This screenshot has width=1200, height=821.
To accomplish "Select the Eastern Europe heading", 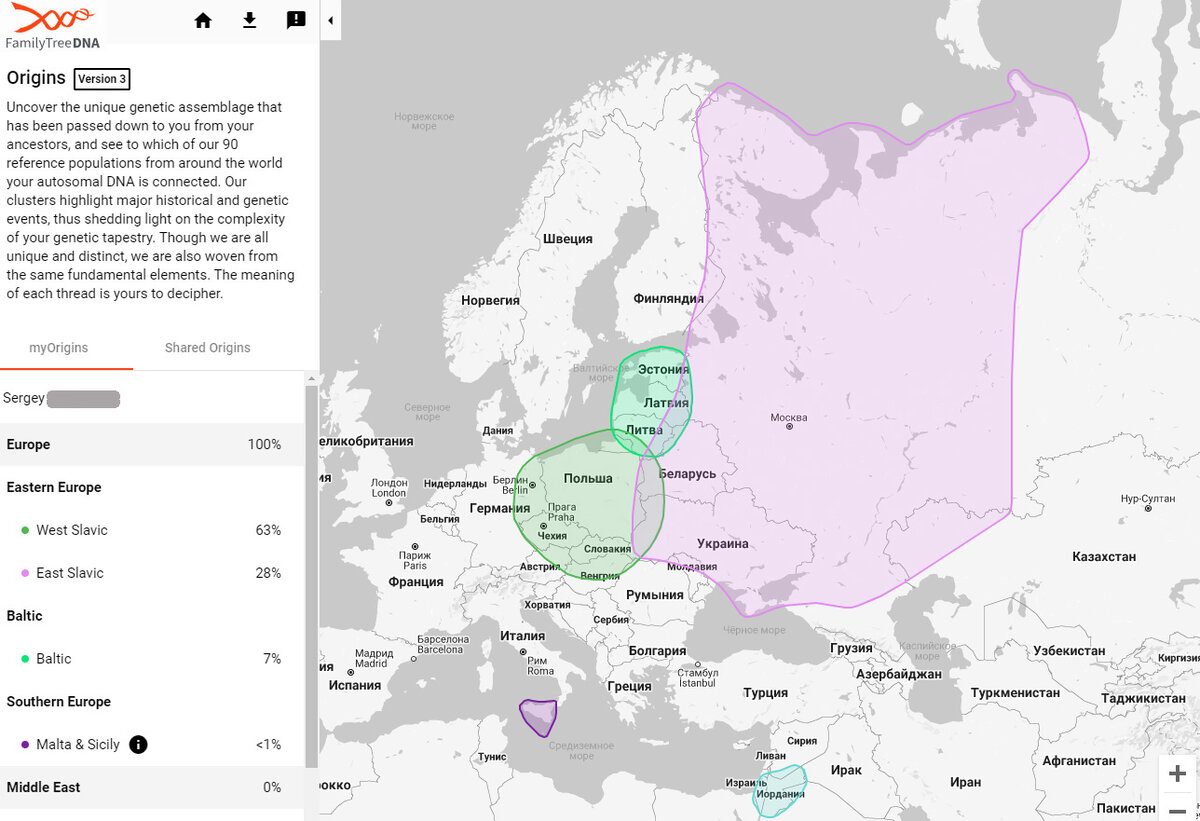I will 54,487.
